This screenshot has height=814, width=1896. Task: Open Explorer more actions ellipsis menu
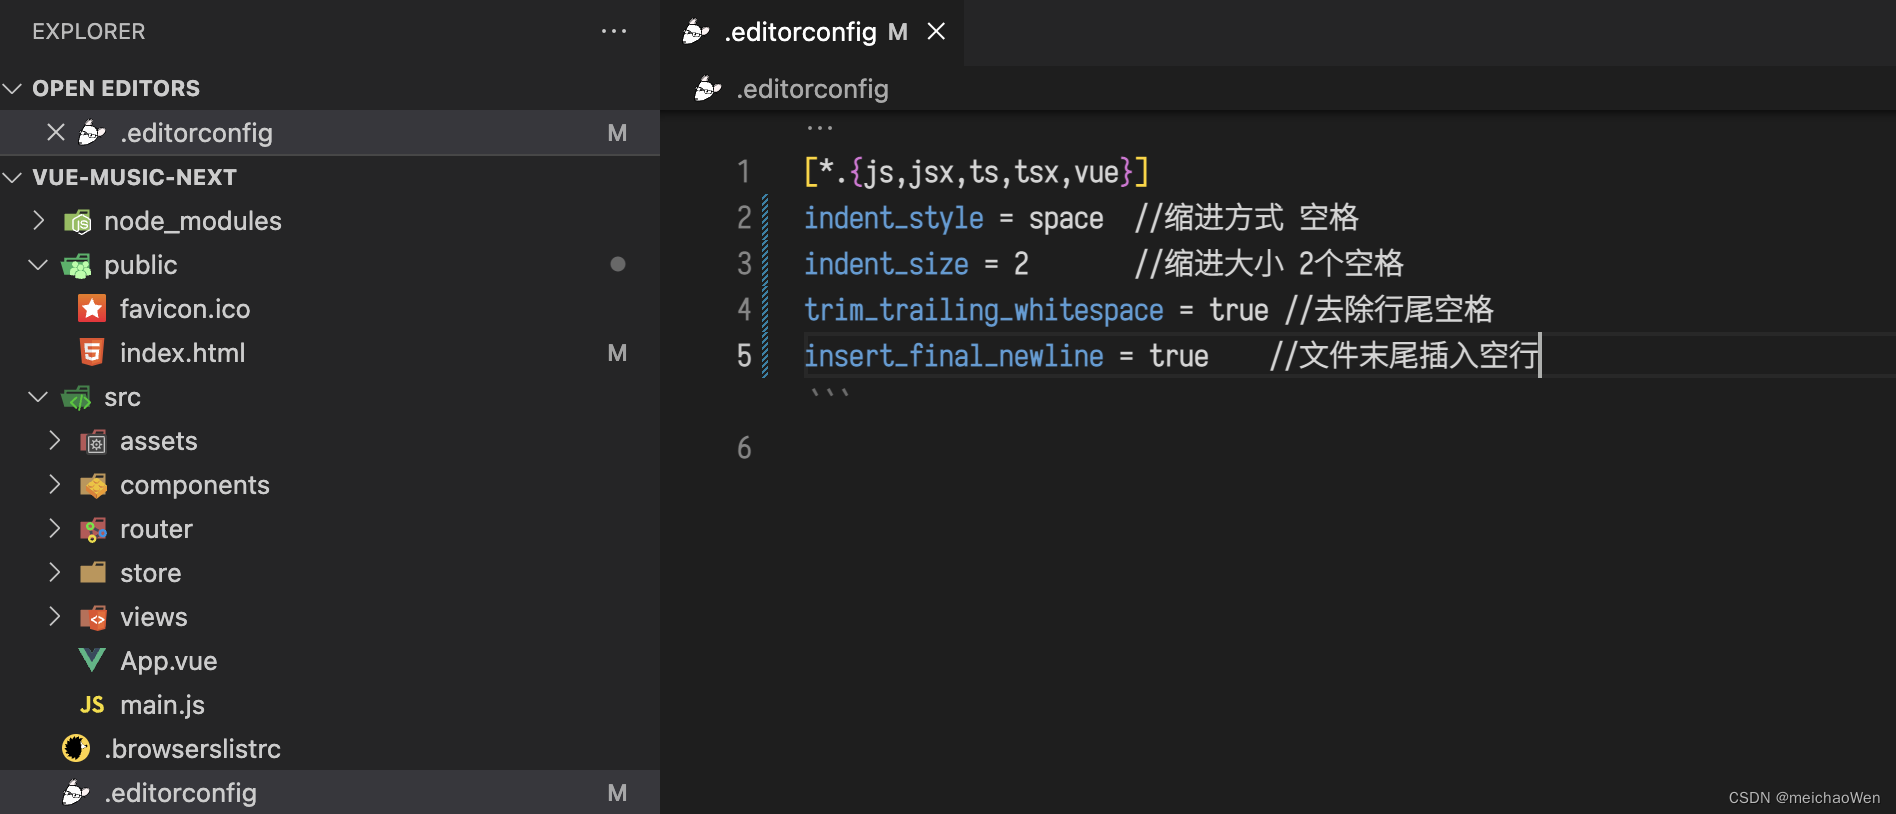click(614, 32)
